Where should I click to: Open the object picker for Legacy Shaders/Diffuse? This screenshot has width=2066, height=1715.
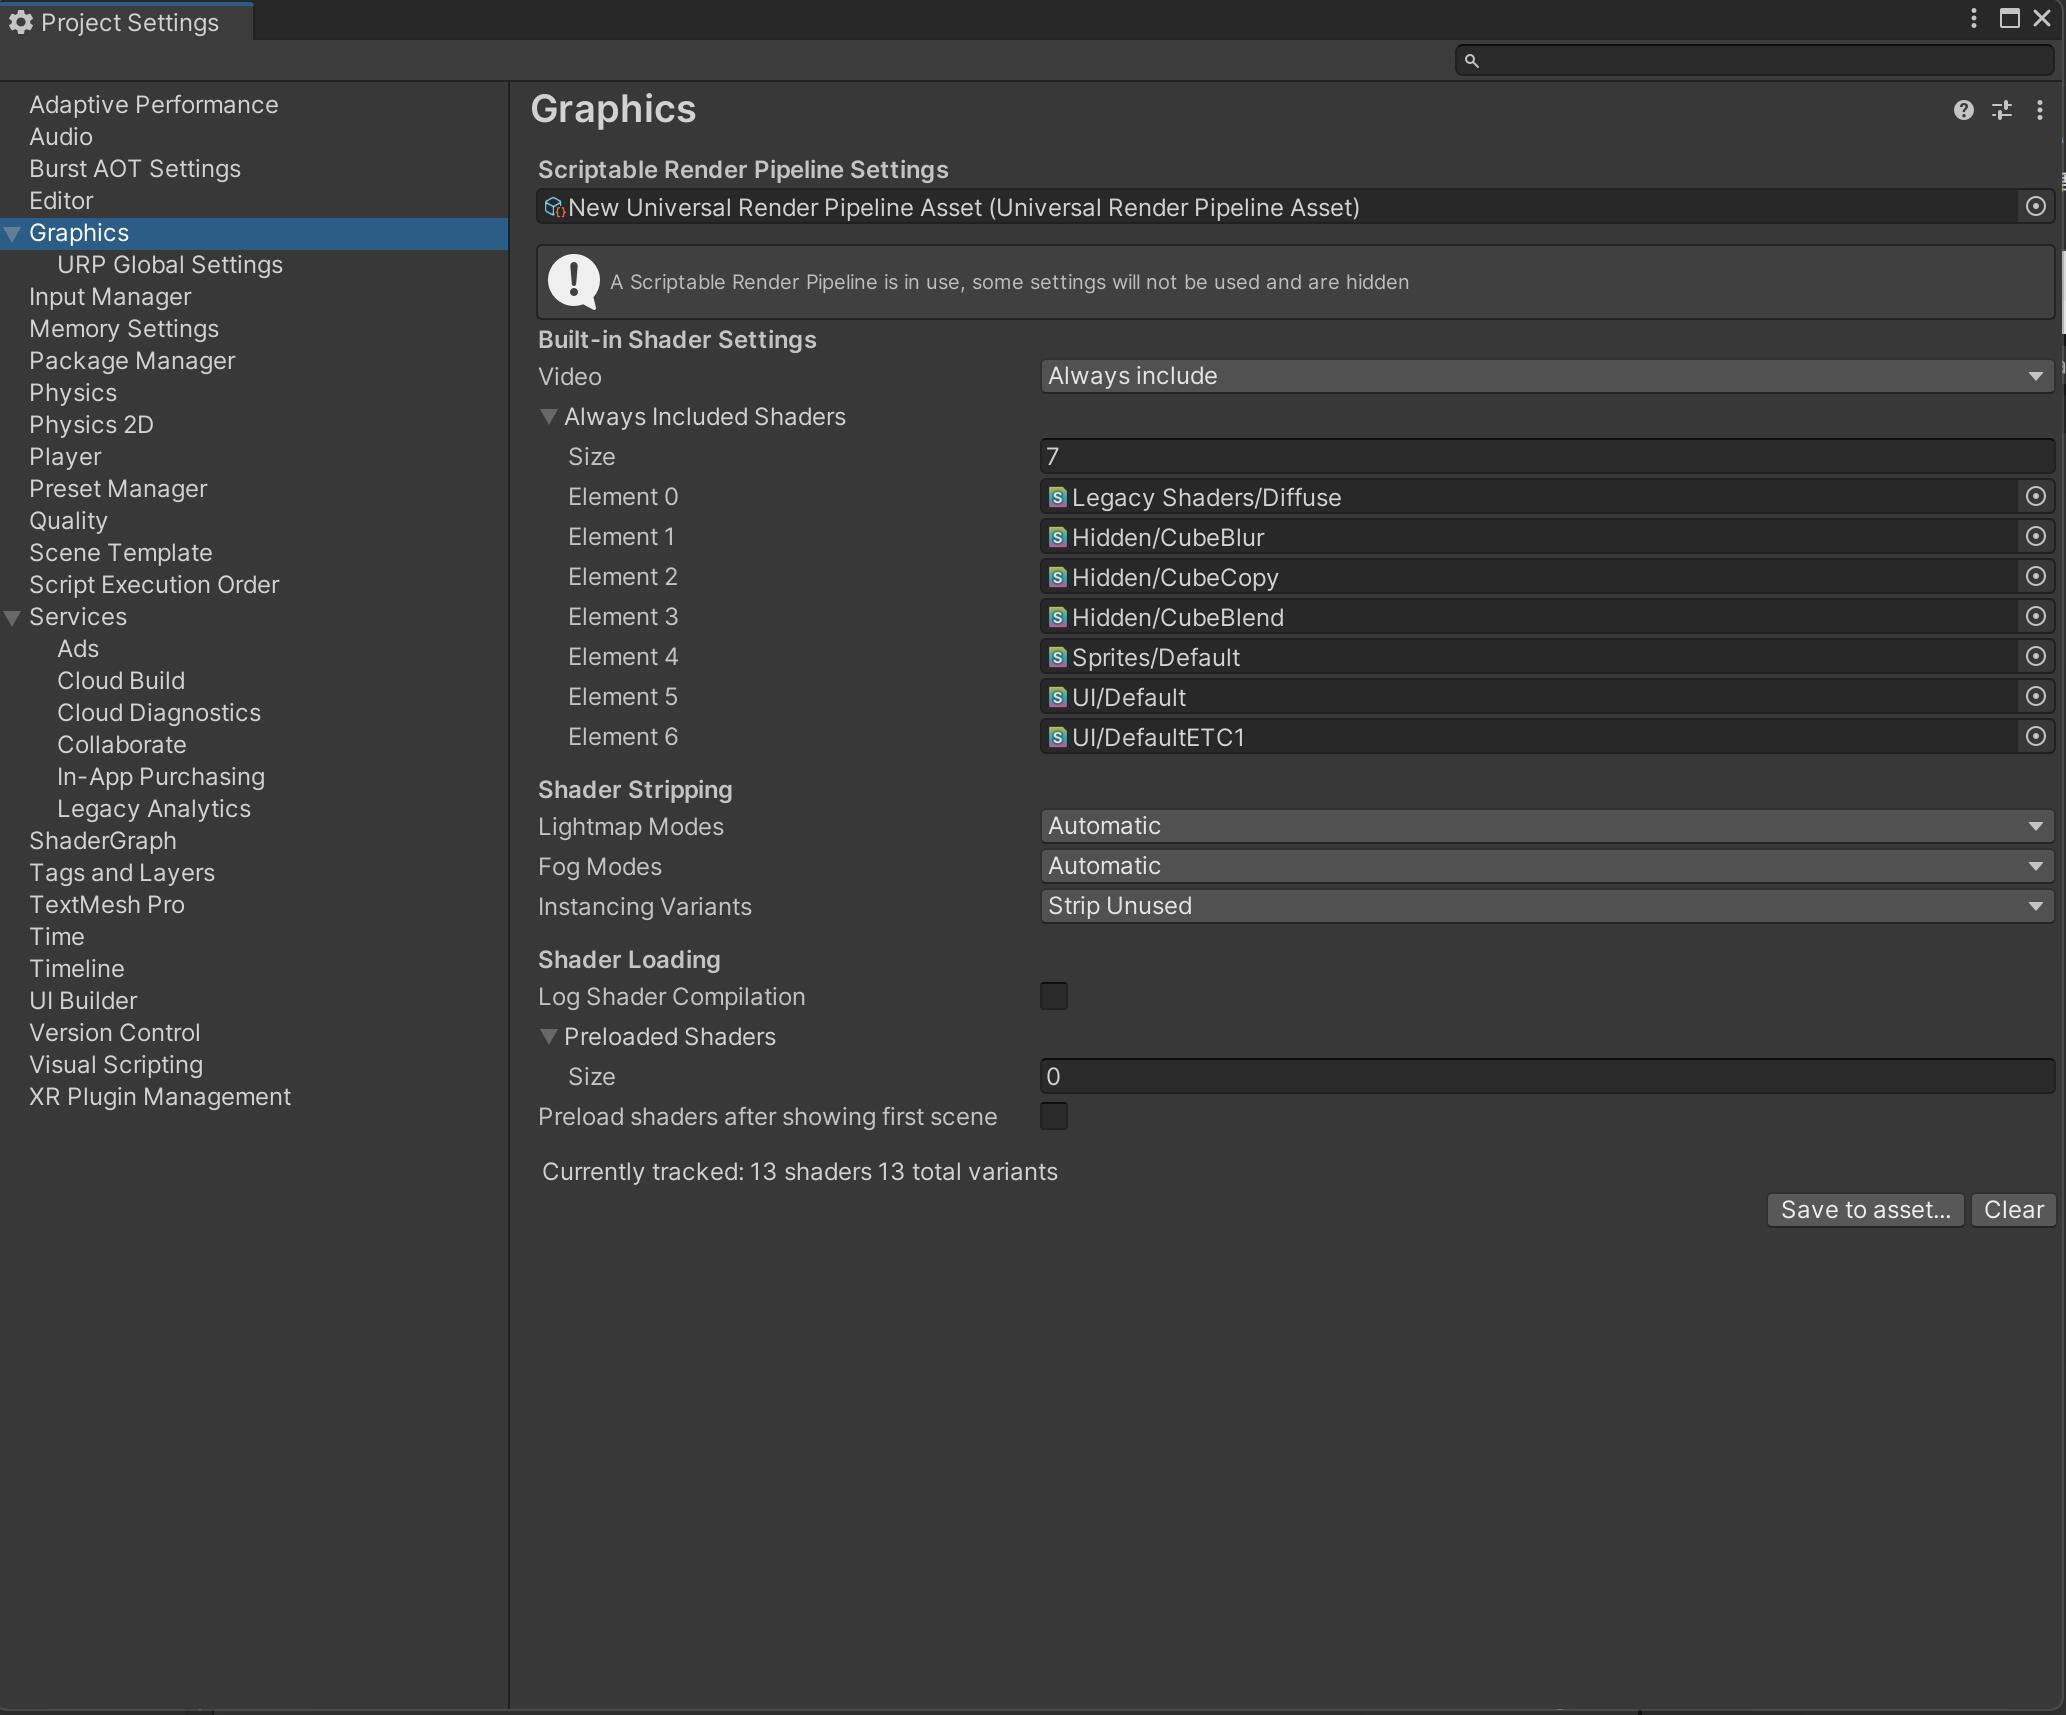pos(2037,497)
